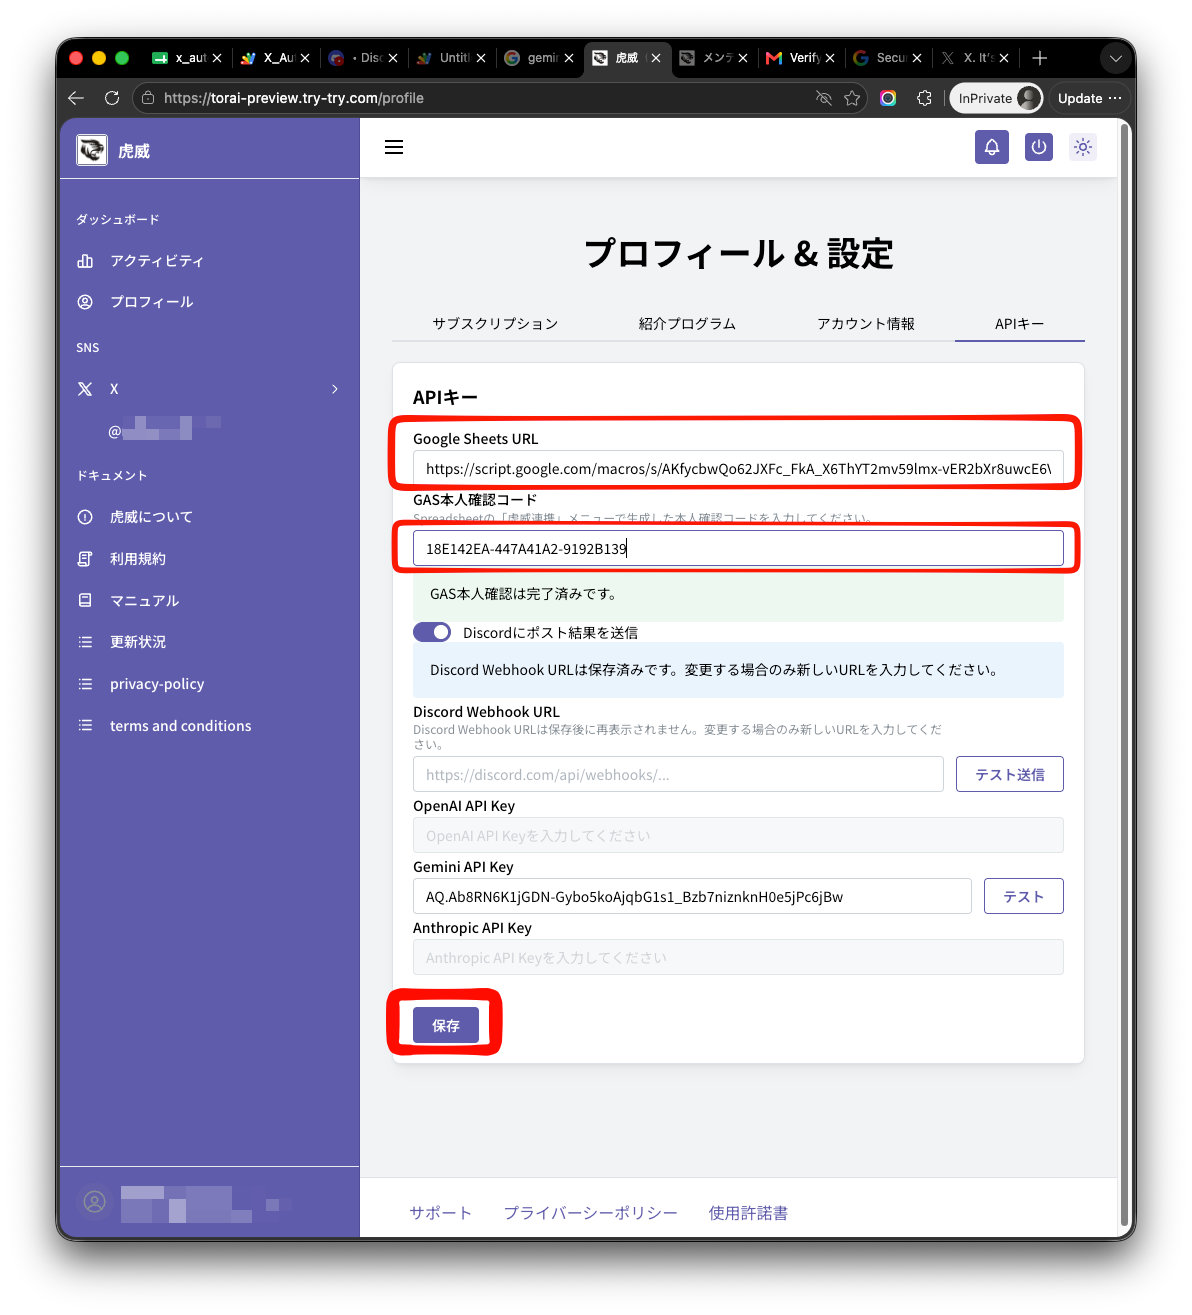This screenshot has height=1315, width=1192.
Task: Open the サポート footer link
Action: tap(440, 1213)
